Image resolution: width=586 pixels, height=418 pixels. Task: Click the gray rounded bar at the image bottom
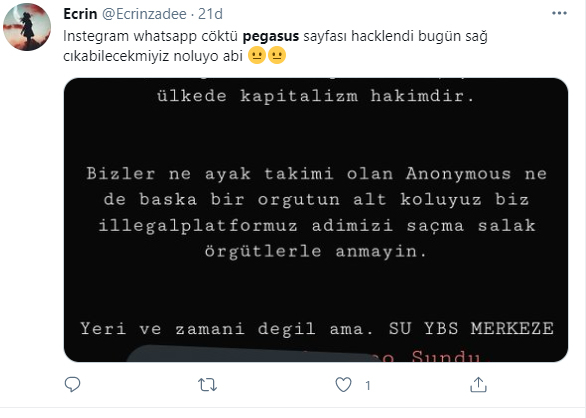tap(250, 353)
